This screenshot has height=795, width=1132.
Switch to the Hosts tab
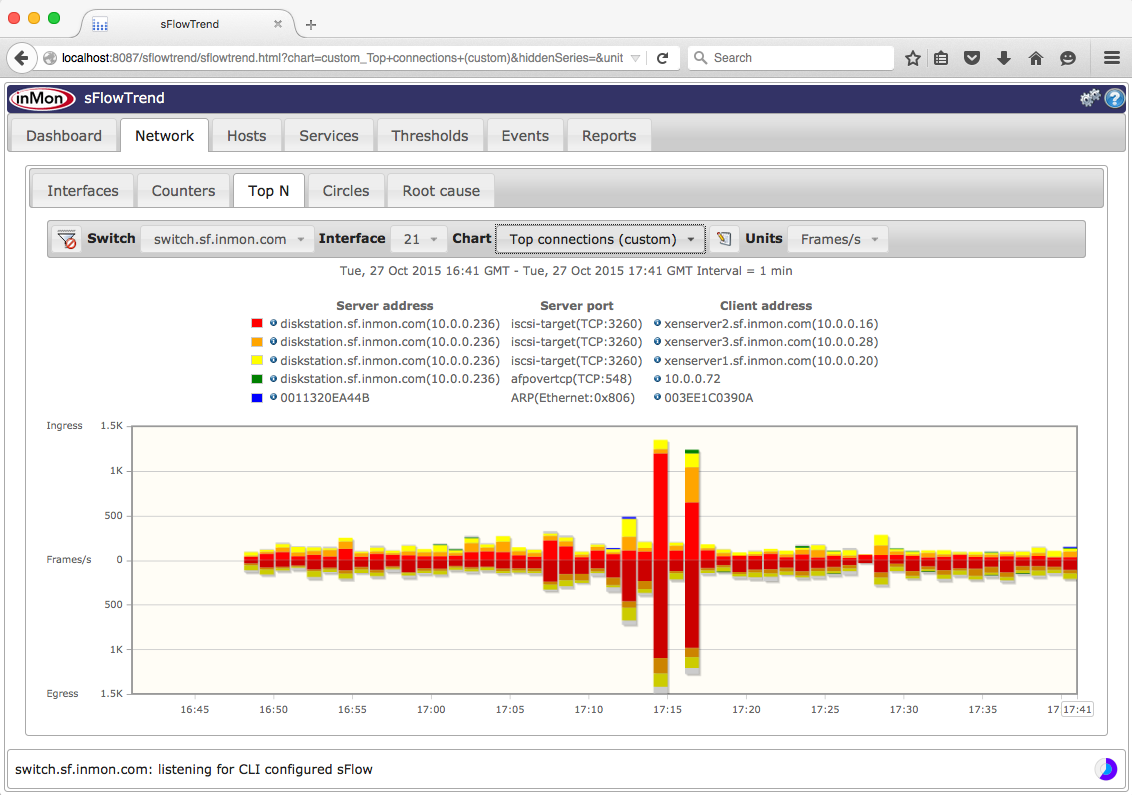click(x=246, y=135)
